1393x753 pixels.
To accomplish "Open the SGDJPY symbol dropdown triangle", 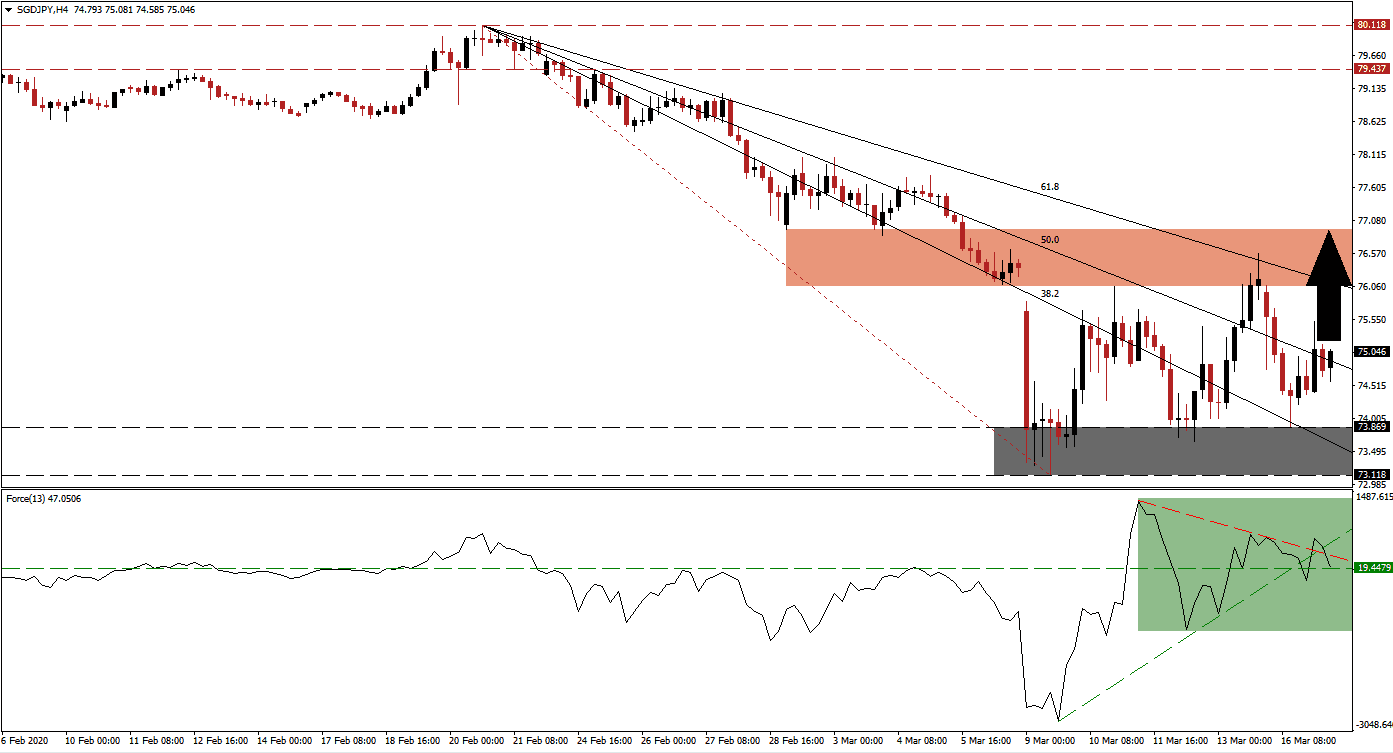I will tap(9, 9).
